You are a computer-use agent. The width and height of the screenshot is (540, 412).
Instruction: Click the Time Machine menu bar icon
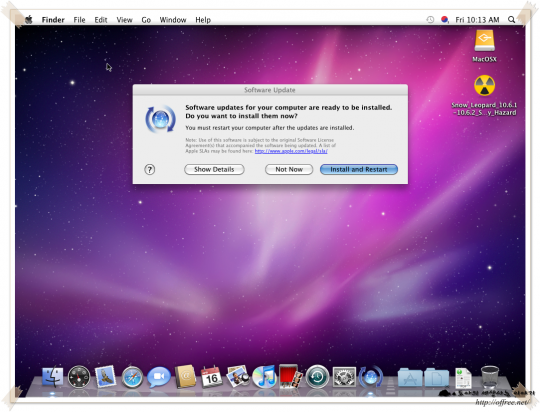click(x=430, y=20)
